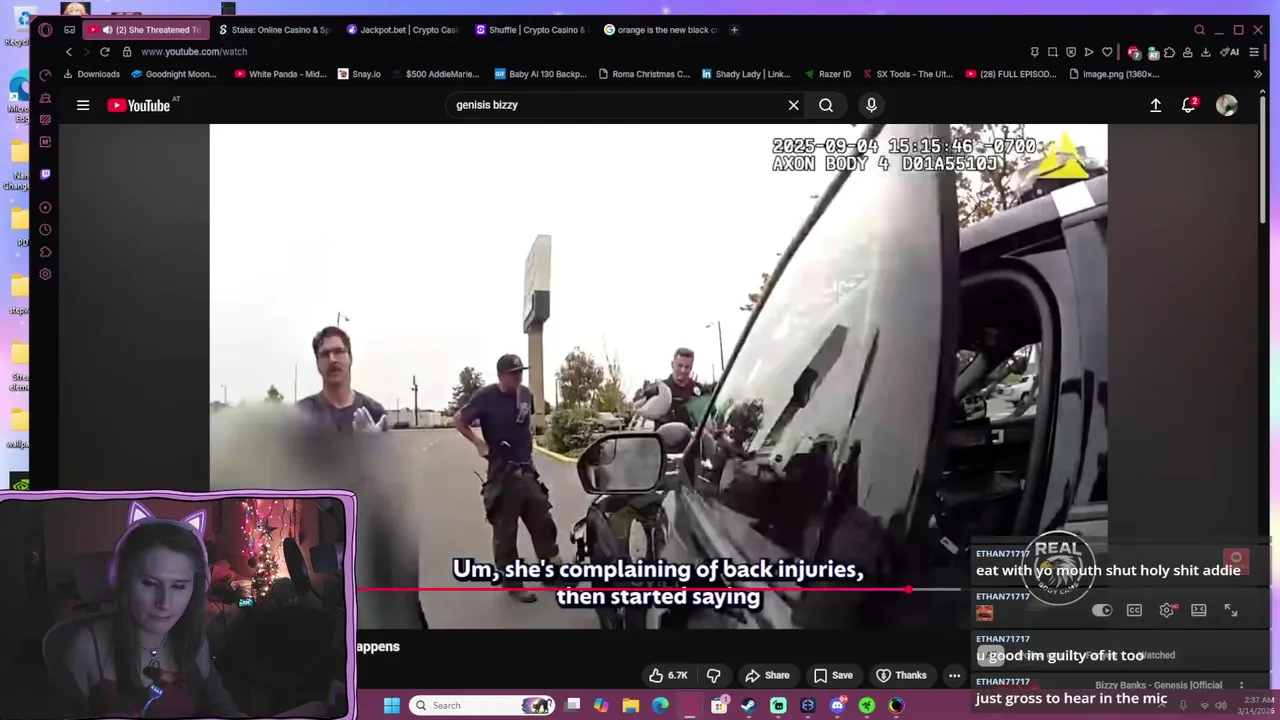This screenshot has width=1280, height=720.
Task: Add page to favorites with heart icon
Action: coord(1107,52)
